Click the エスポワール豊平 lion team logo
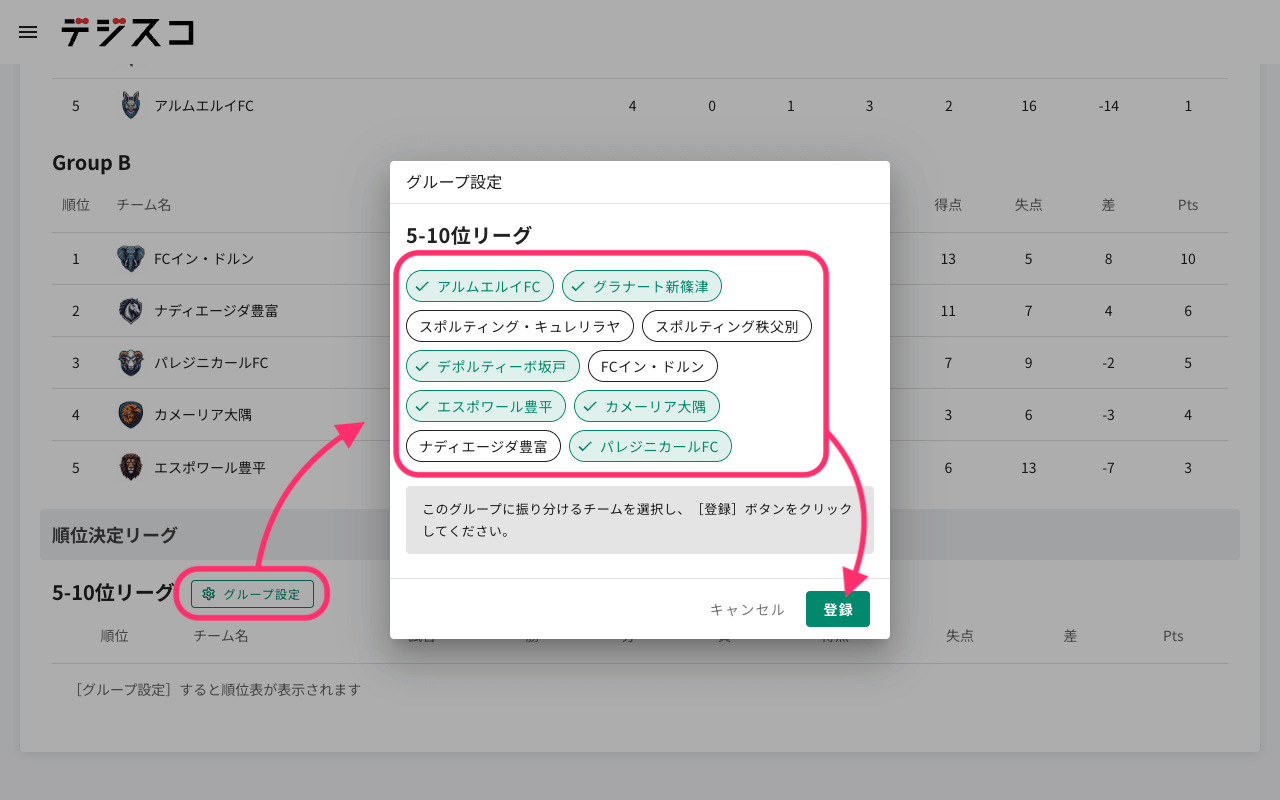 tap(130, 467)
